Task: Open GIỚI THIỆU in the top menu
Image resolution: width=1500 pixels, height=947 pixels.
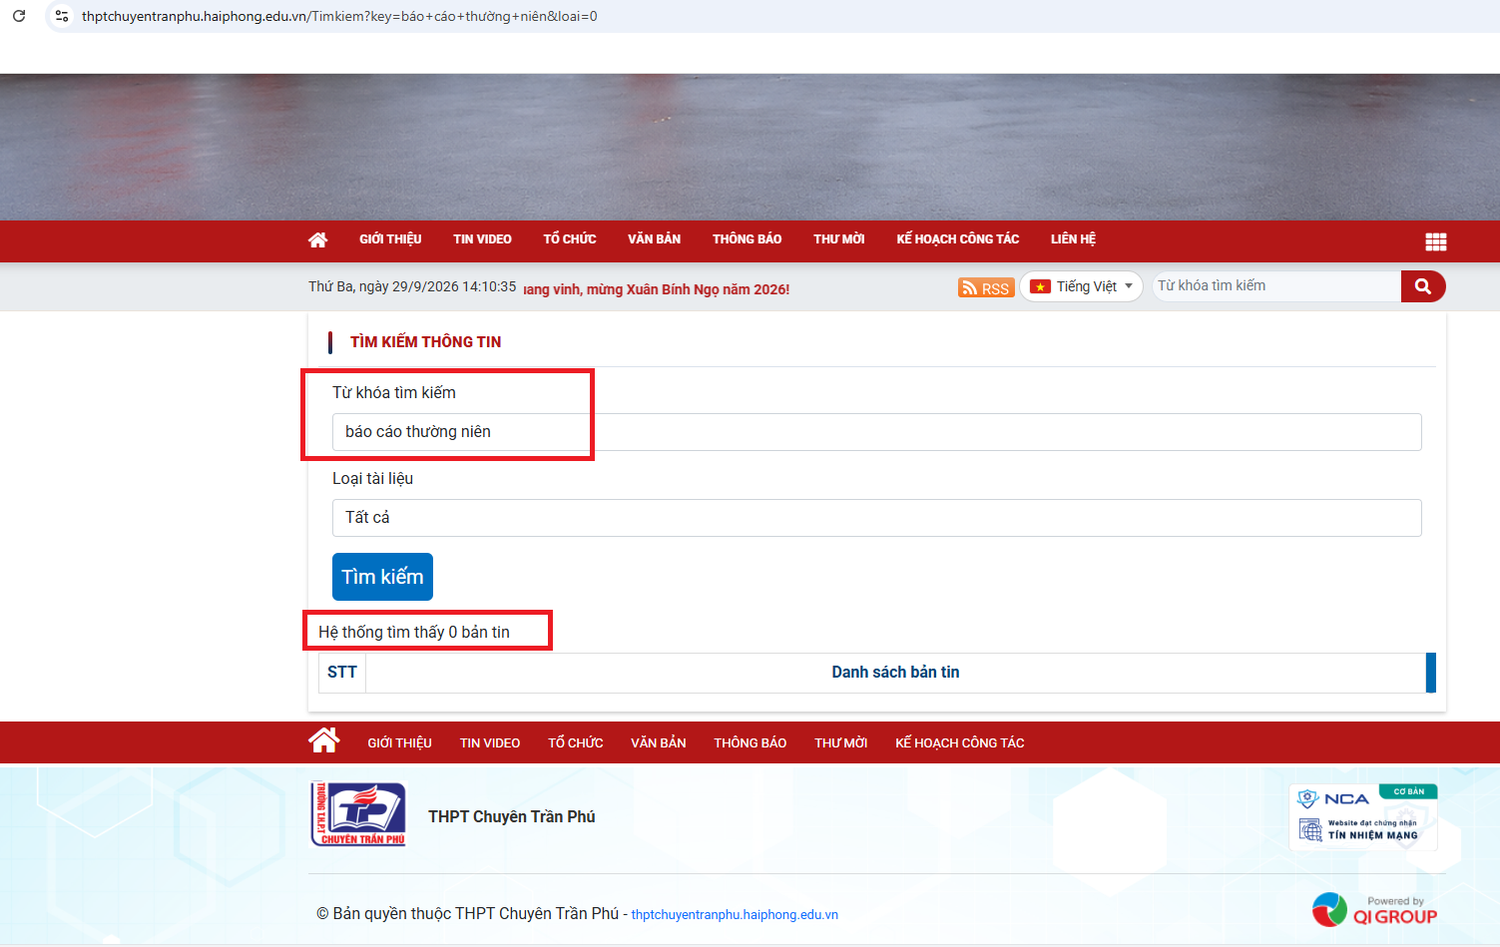Action: pyautogui.click(x=390, y=240)
